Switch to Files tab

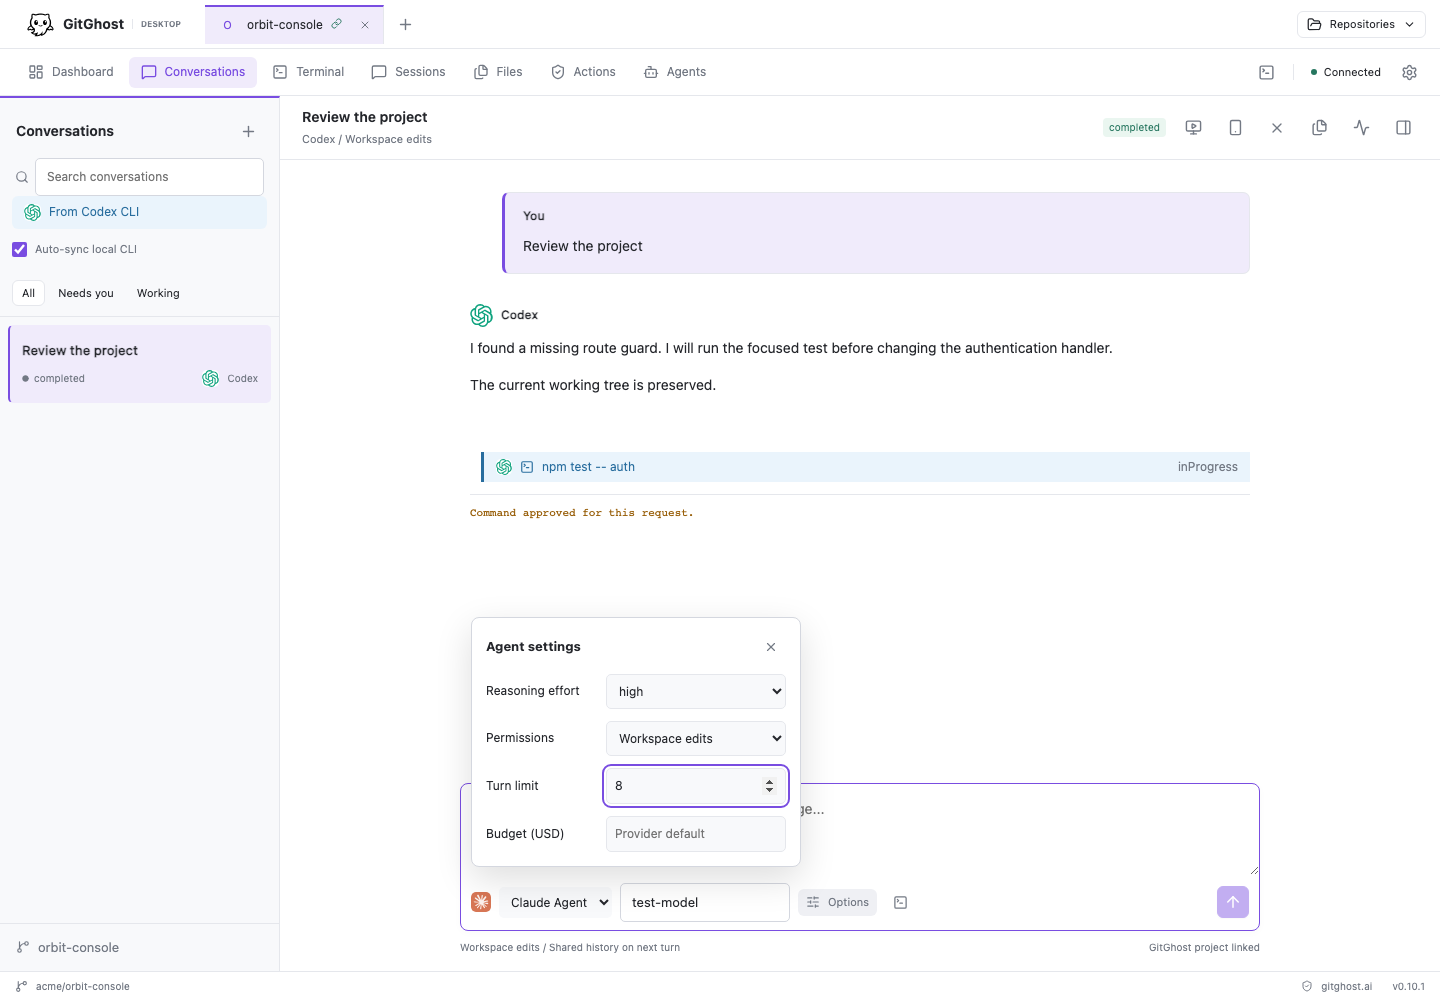point(498,72)
